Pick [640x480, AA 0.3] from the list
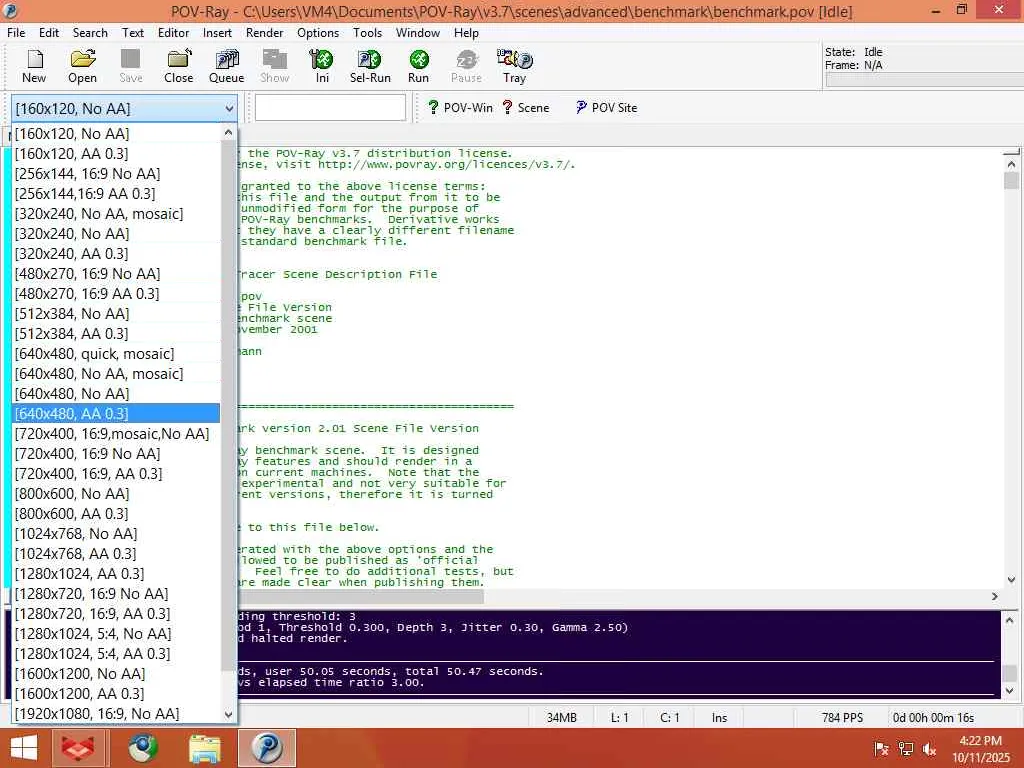 72,413
